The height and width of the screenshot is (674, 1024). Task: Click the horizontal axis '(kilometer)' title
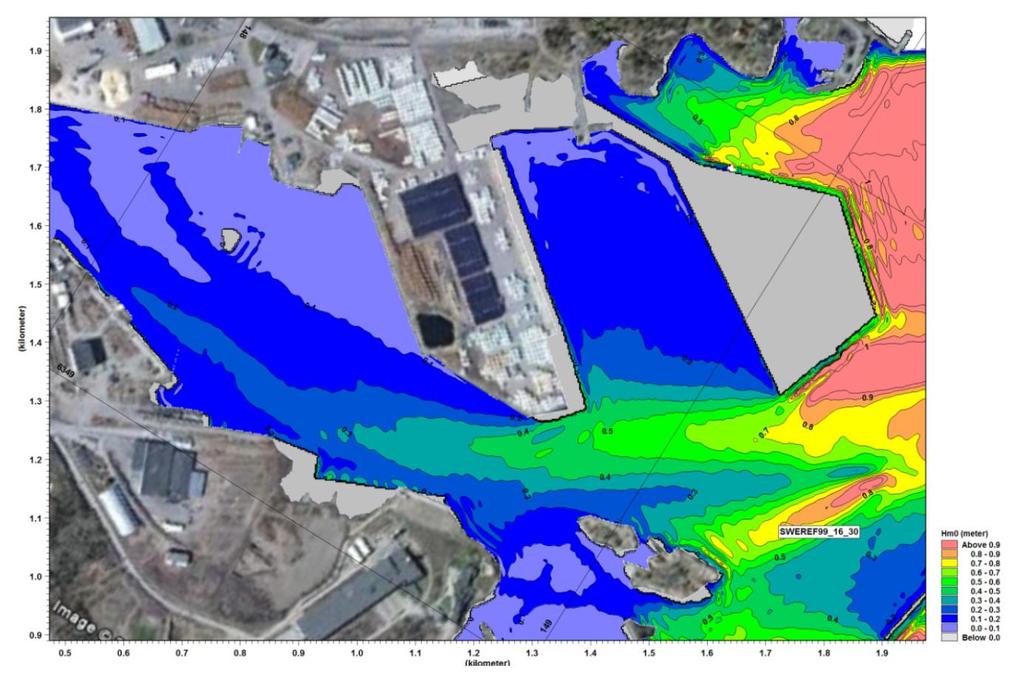[x=487, y=663]
